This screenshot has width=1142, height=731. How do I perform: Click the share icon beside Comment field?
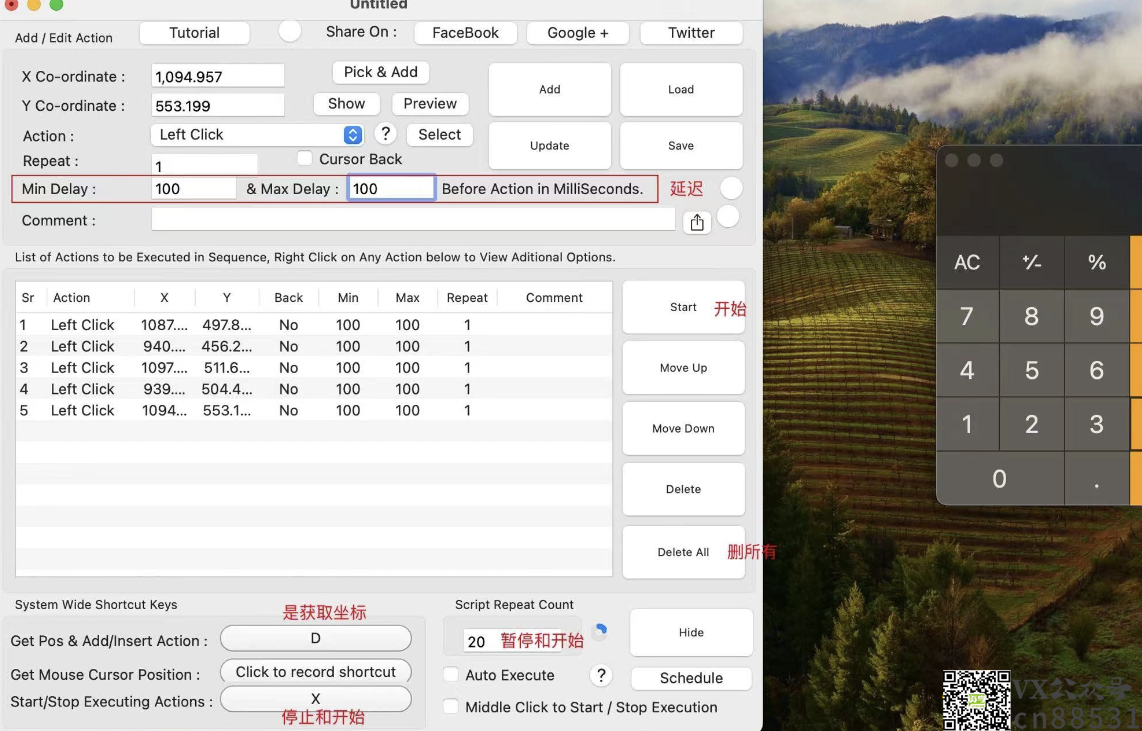[697, 222]
